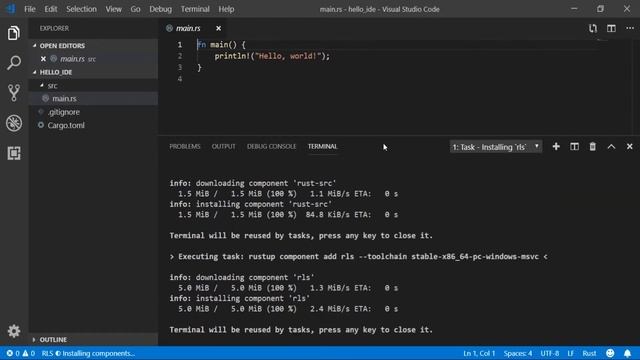Click Ln 1, Col 1 cursor position
The width and height of the screenshot is (640, 360).
pos(479,353)
